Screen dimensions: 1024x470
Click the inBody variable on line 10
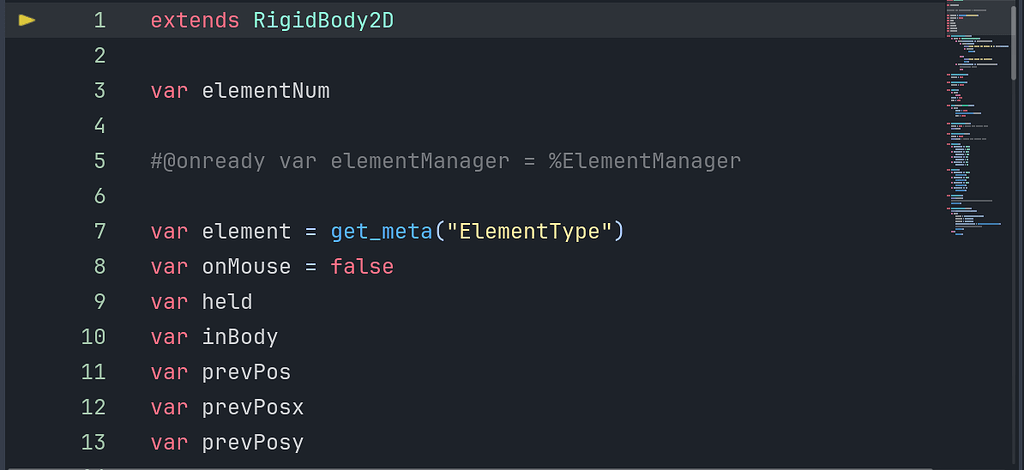point(240,337)
